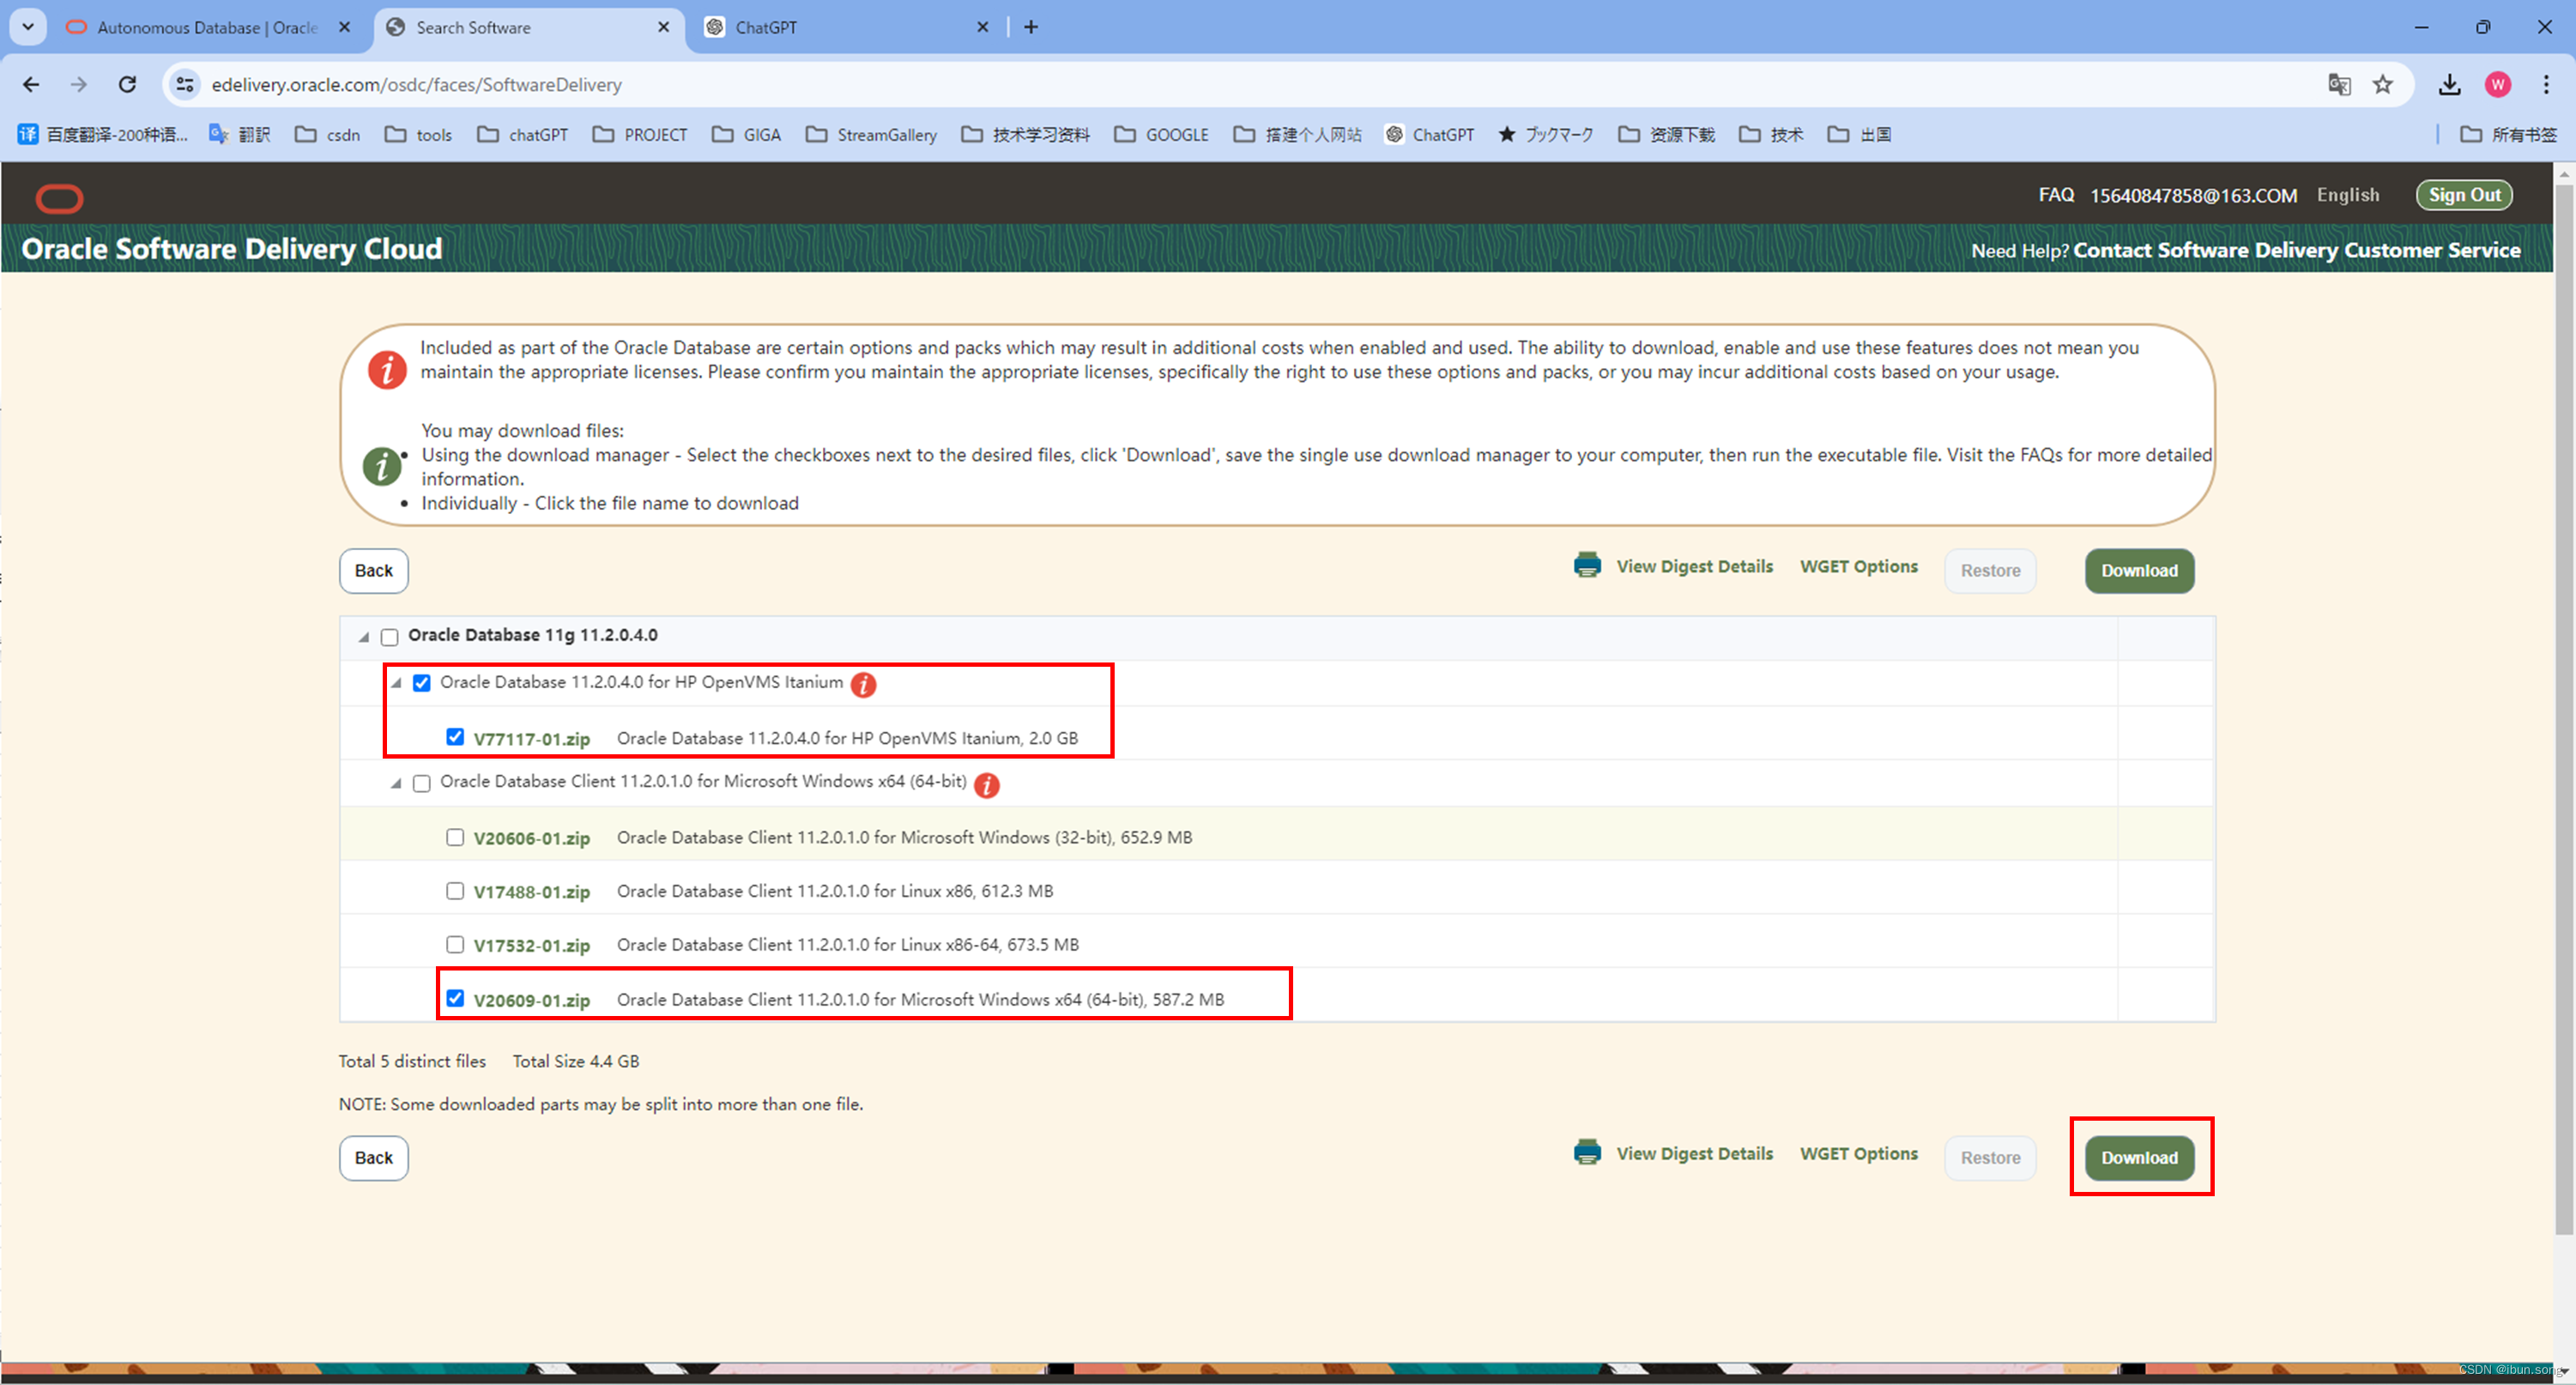Check the V17532-01.zip checkbox
This screenshot has height=1385, width=2576.
tap(455, 944)
